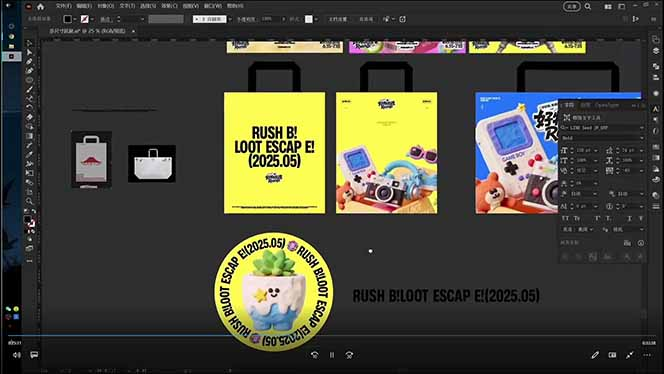Select the black RUSH B!LOOT ESCAP text line
Viewport: 664px width, 374px height.
click(x=446, y=296)
